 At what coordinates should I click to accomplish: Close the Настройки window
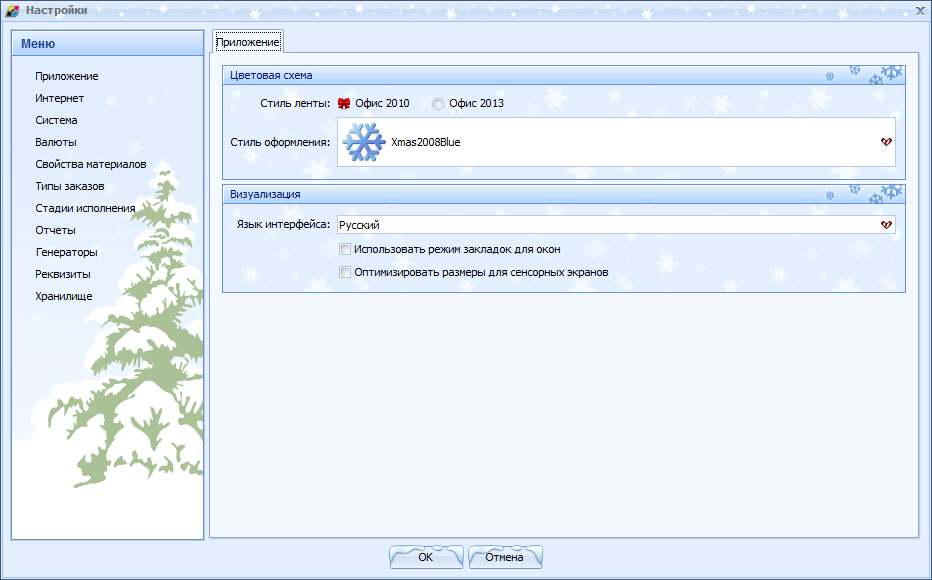(x=920, y=11)
